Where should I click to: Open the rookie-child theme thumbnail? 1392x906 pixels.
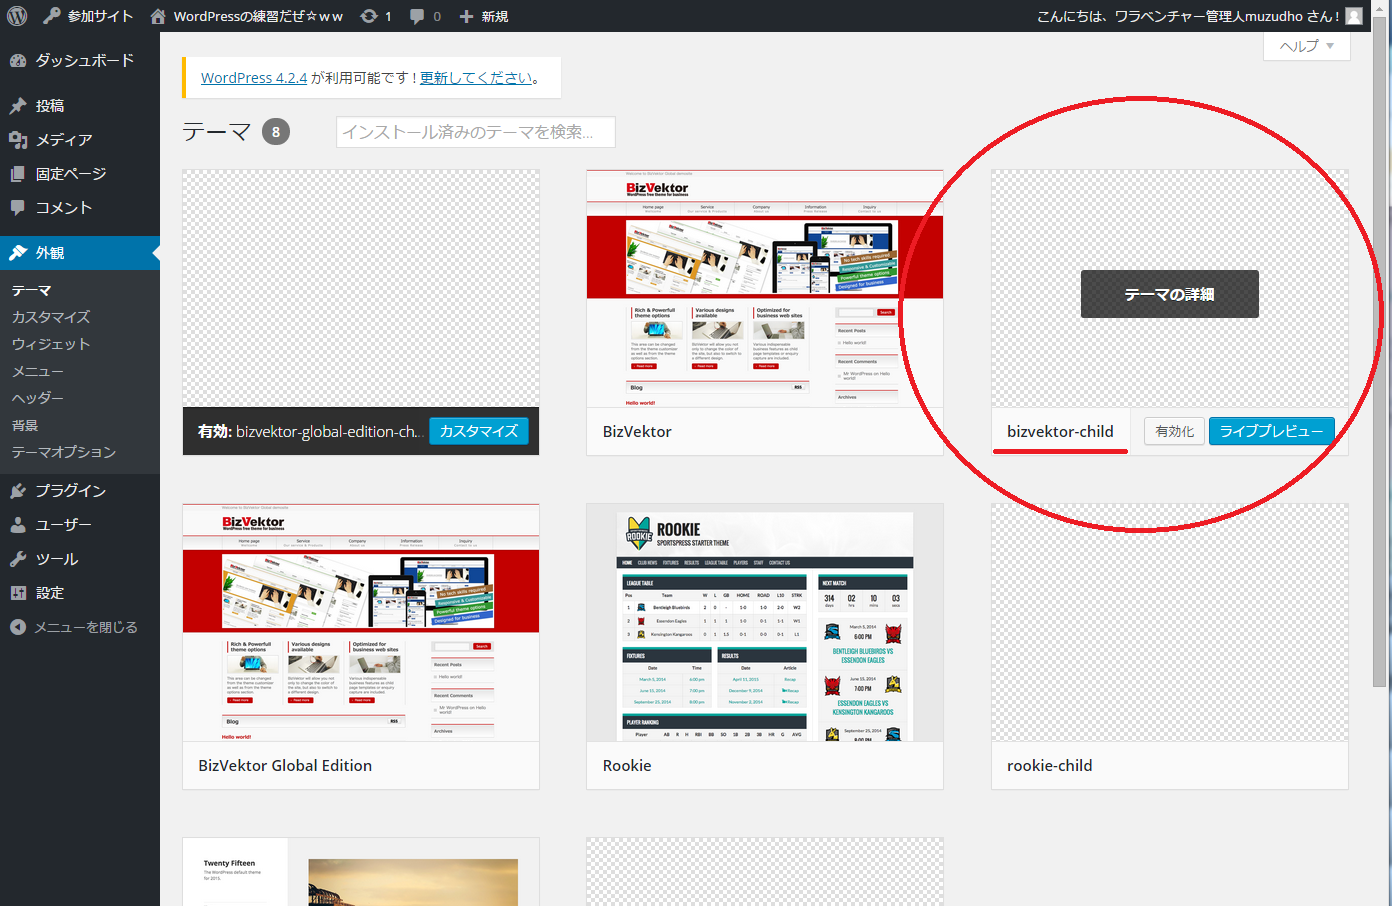coord(1170,623)
